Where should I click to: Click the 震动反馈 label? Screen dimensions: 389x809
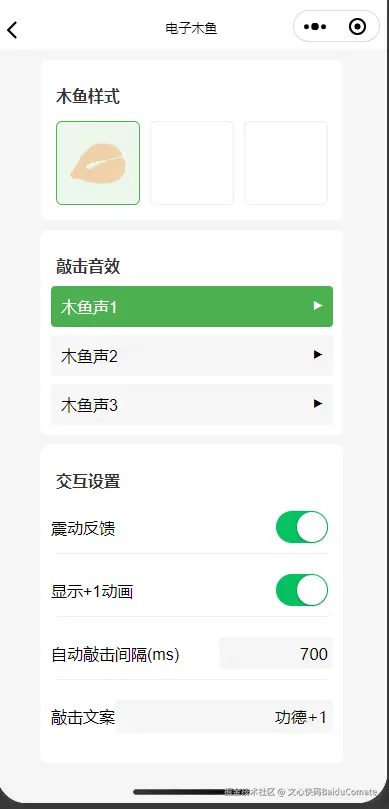[83, 529]
